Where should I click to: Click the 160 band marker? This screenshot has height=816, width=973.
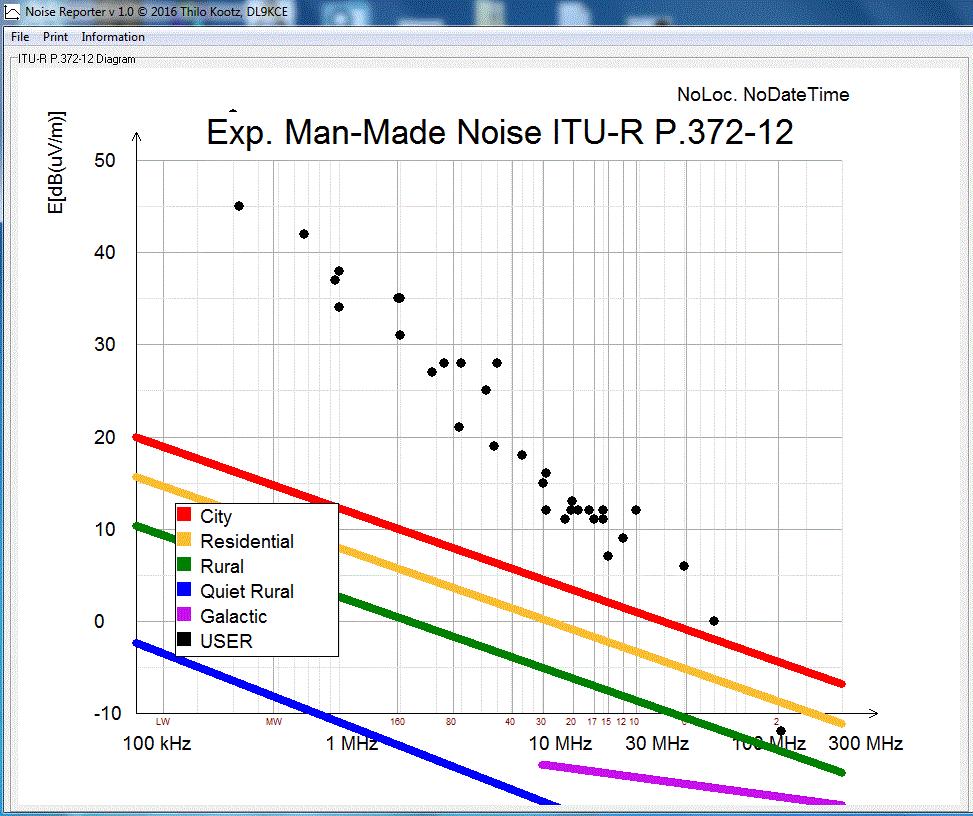[x=398, y=722]
